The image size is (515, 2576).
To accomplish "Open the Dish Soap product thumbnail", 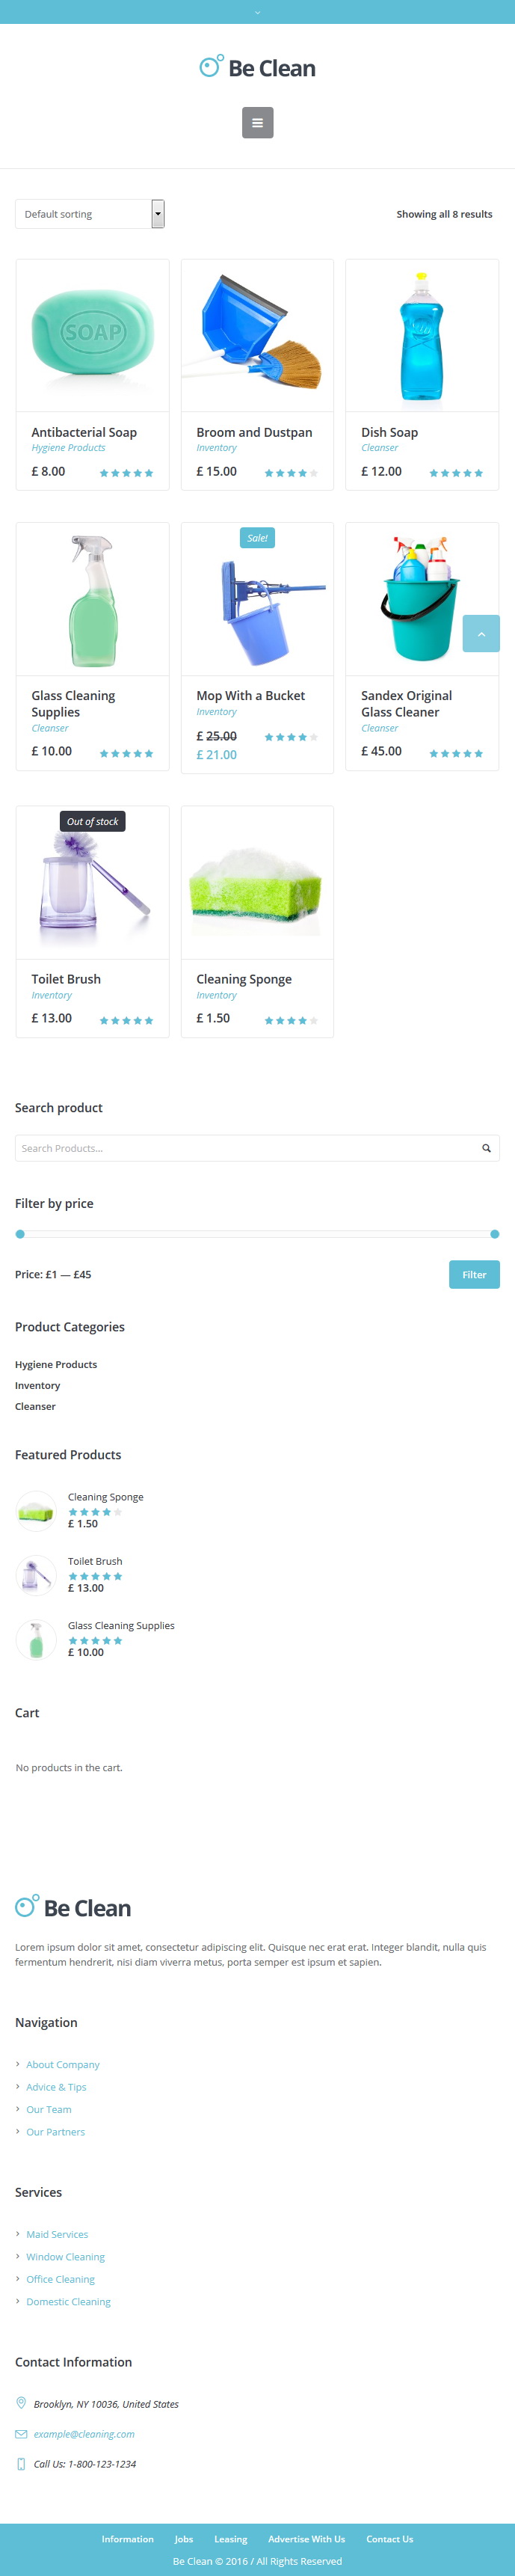I will [422, 336].
